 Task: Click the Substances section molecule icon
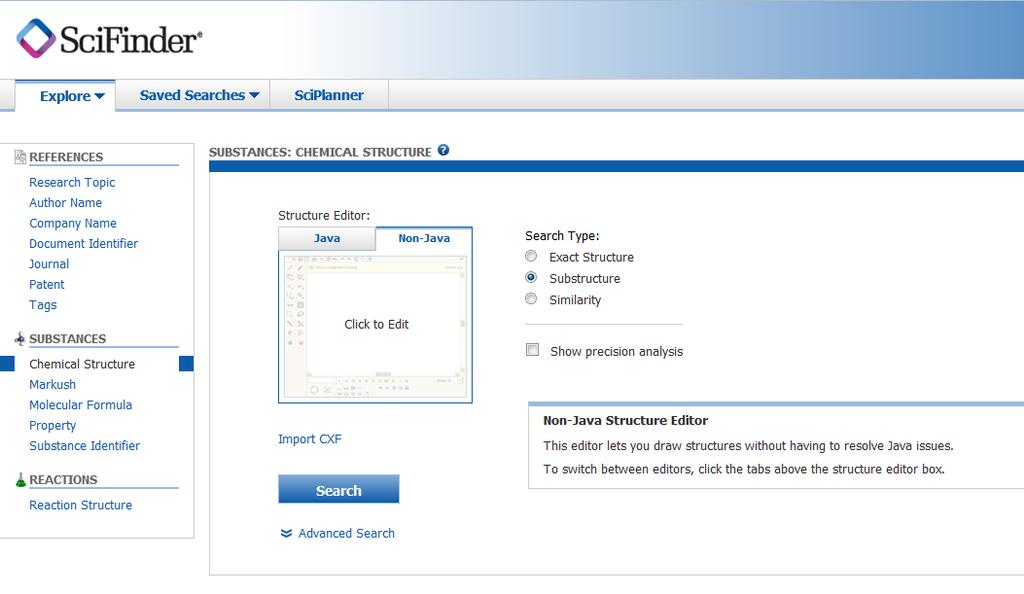(20, 339)
